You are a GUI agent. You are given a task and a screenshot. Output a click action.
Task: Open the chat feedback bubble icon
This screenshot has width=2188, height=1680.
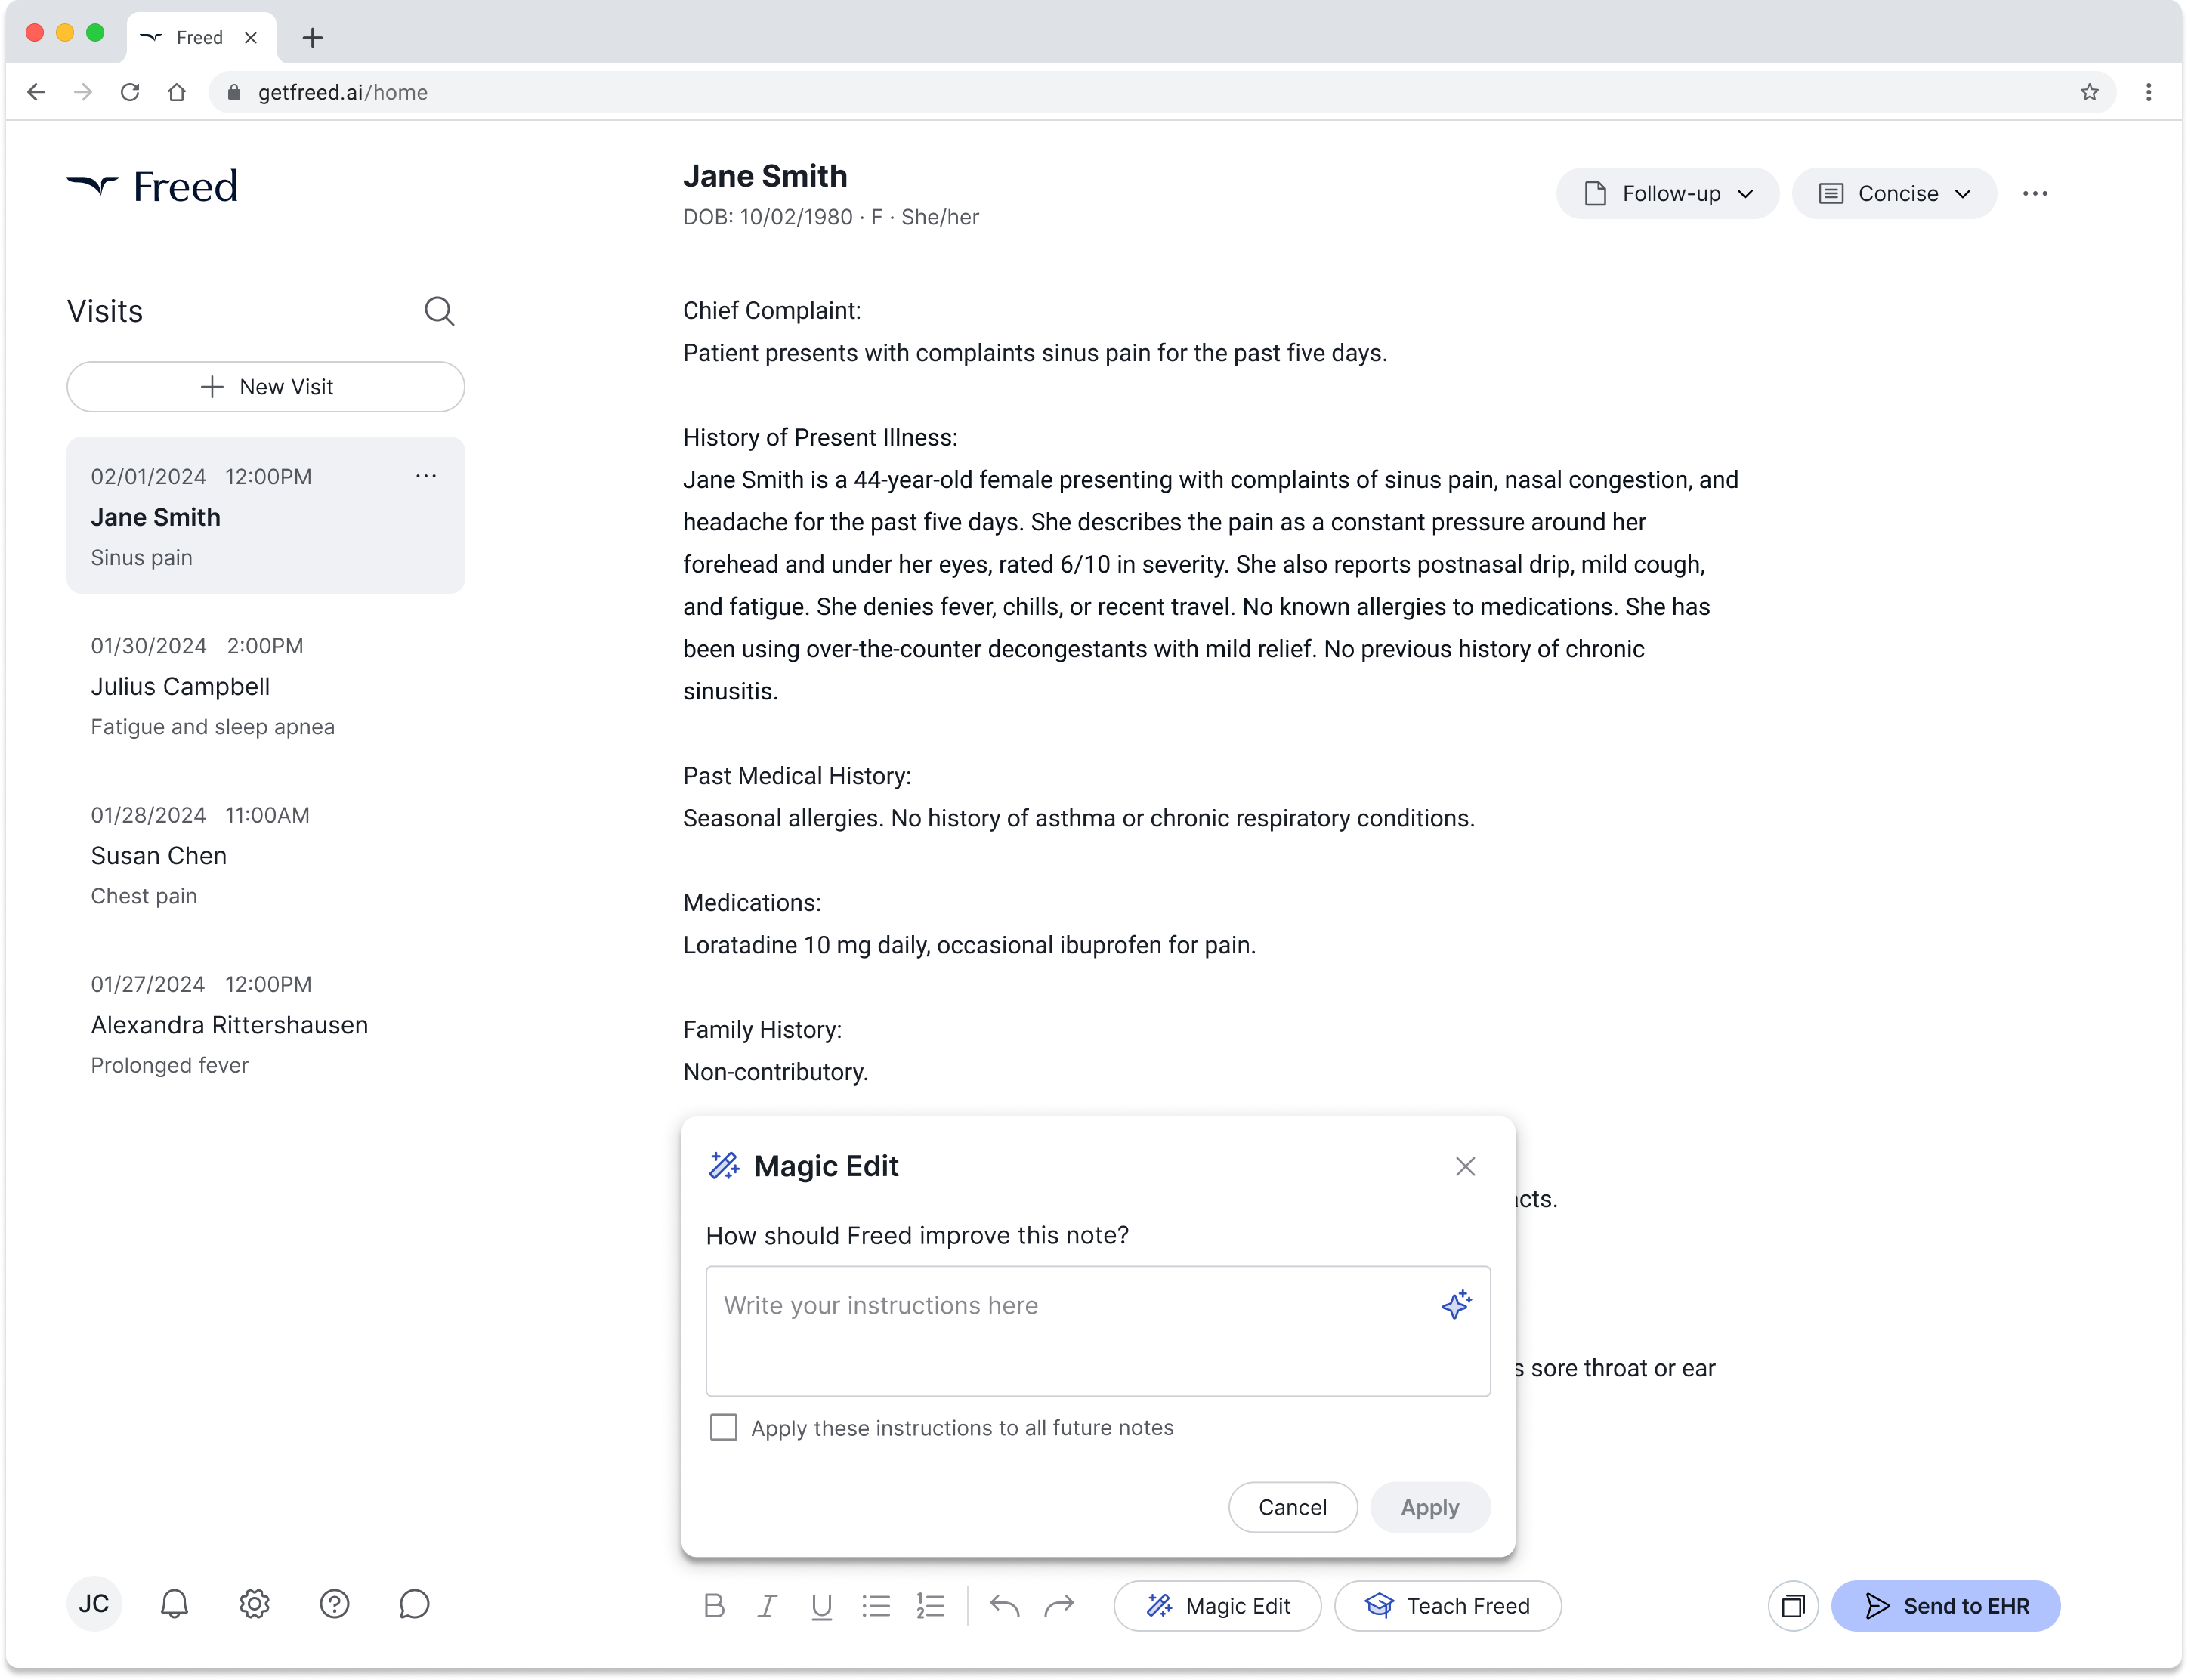(414, 1604)
